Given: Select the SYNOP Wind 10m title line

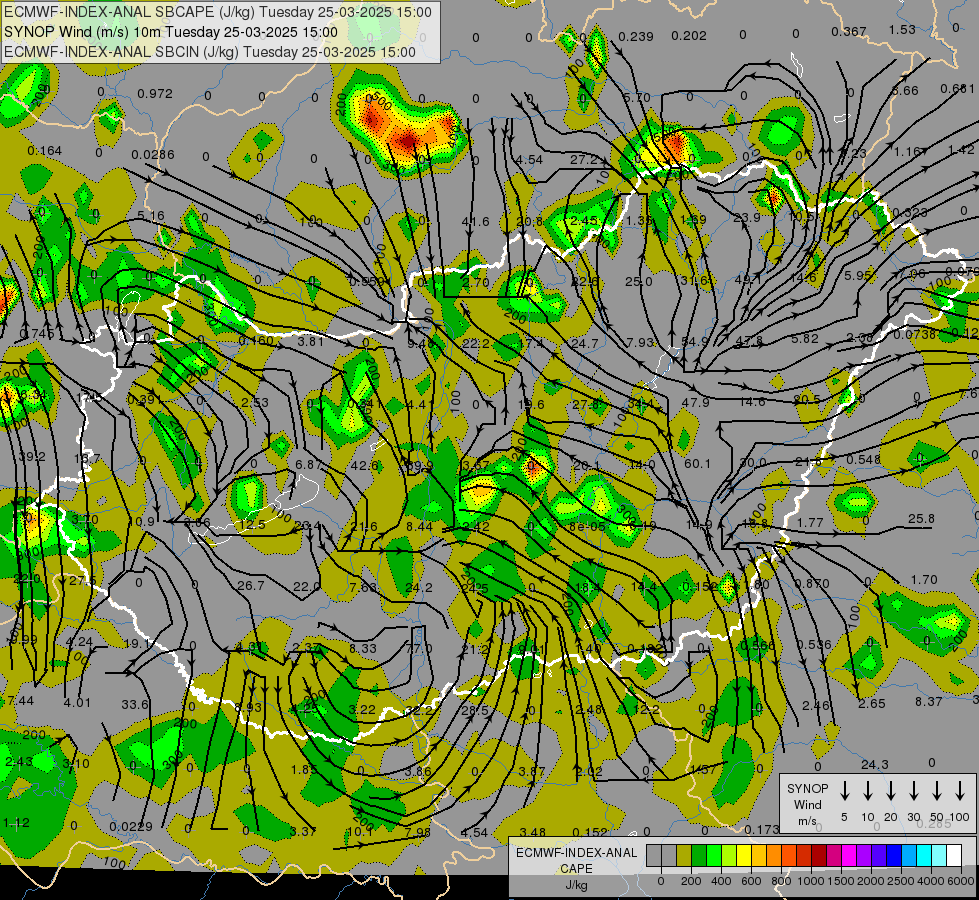Looking at the screenshot, I should point(170,32).
